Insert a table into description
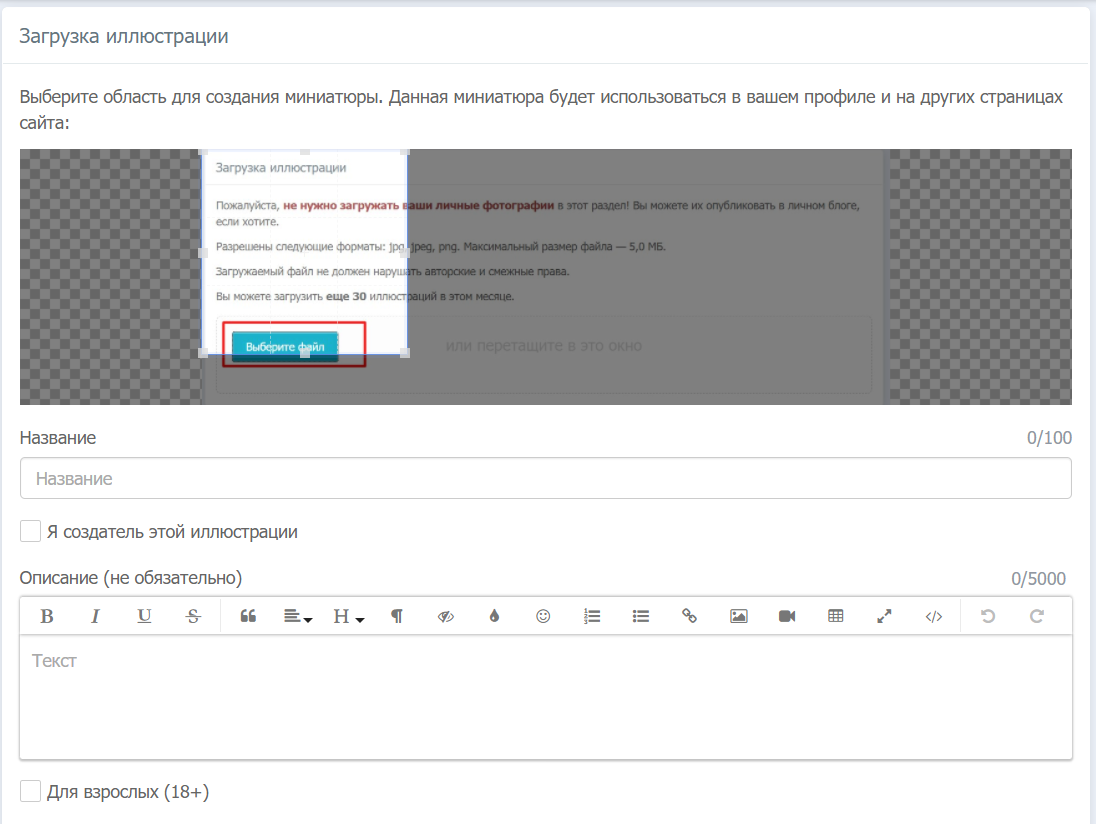The height and width of the screenshot is (824, 1096). pyautogui.click(x=836, y=616)
